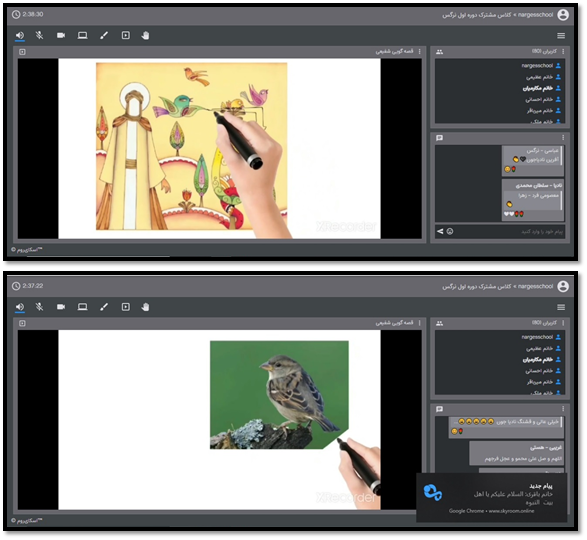Click send message arrow in the 2:38:30 window
This screenshot has width=587, height=540.
(x=440, y=231)
